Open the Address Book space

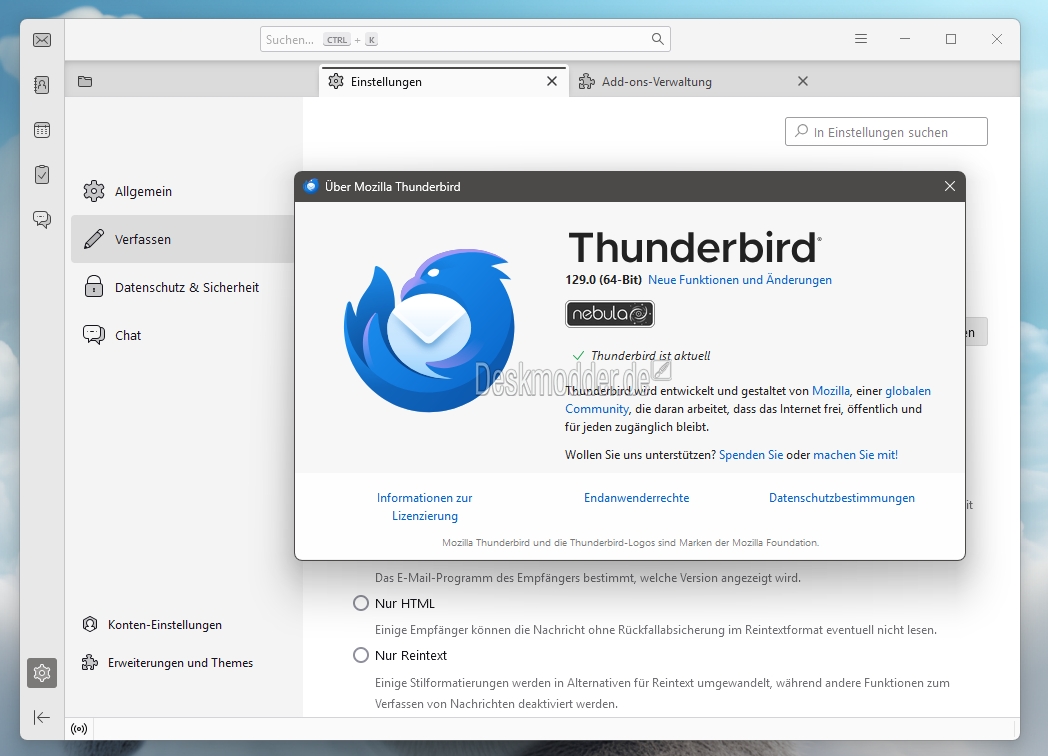[x=41, y=85]
